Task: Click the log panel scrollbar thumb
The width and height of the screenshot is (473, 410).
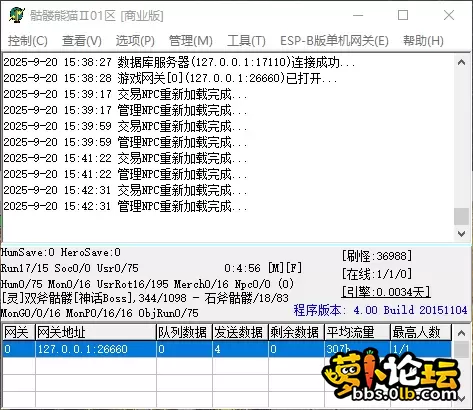Action: point(461,217)
